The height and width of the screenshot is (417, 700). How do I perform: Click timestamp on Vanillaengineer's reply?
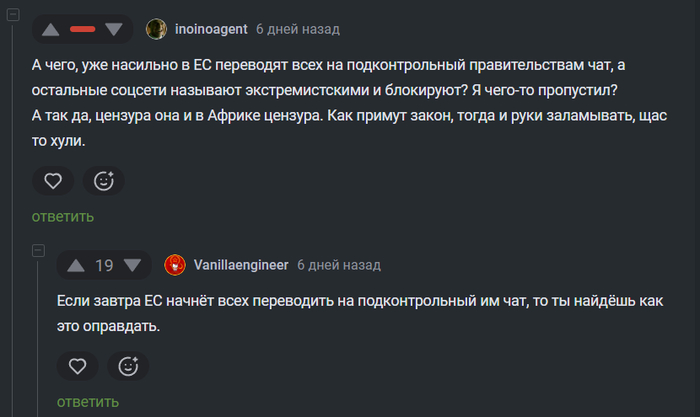pos(339,265)
